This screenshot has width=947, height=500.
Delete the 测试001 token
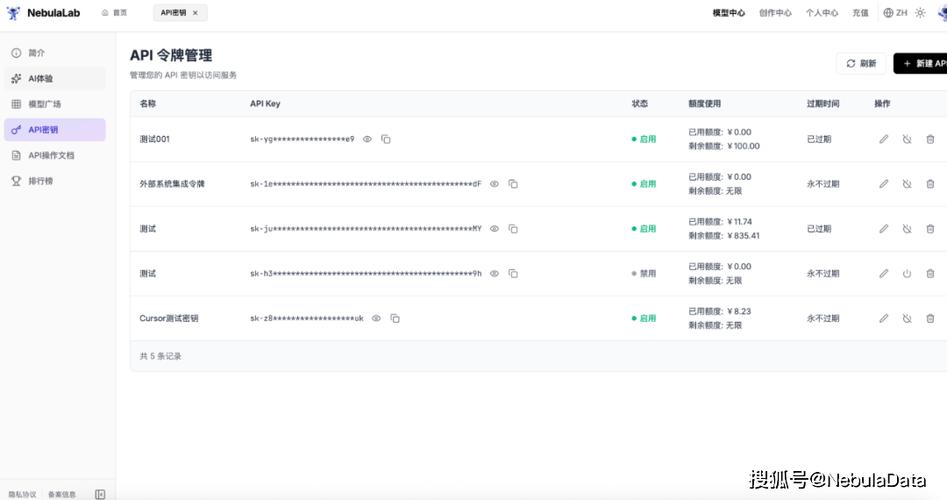pyautogui.click(x=930, y=139)
